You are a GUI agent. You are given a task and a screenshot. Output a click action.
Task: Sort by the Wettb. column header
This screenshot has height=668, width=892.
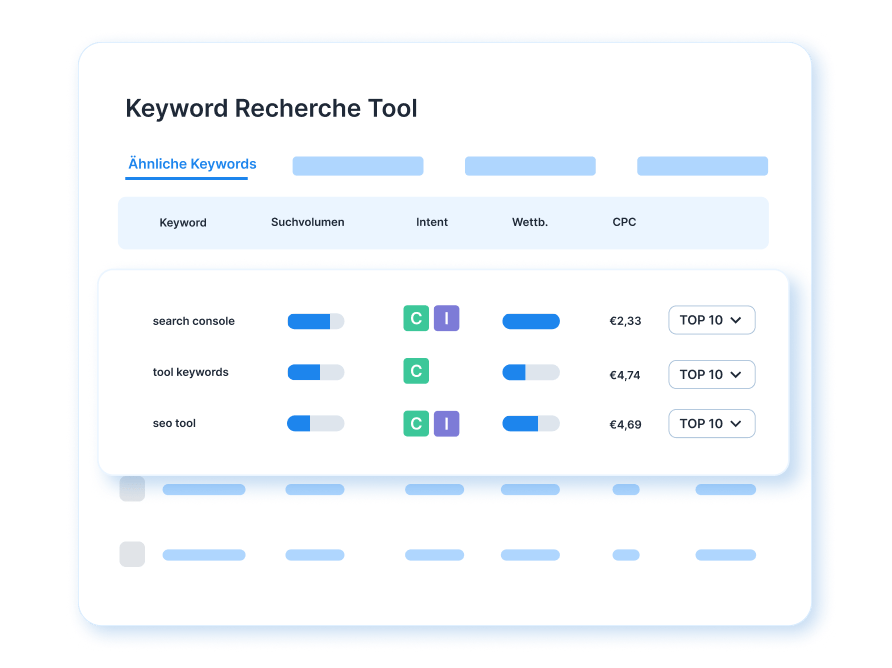click(x=530, y=222)
